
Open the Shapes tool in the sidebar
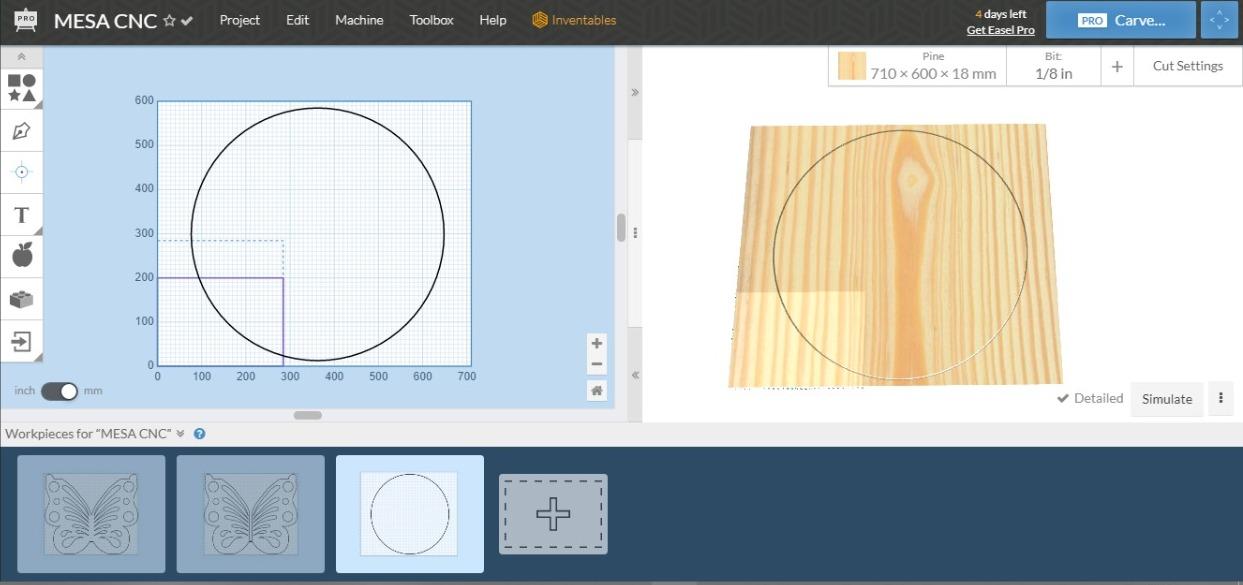tap(21, 88)
